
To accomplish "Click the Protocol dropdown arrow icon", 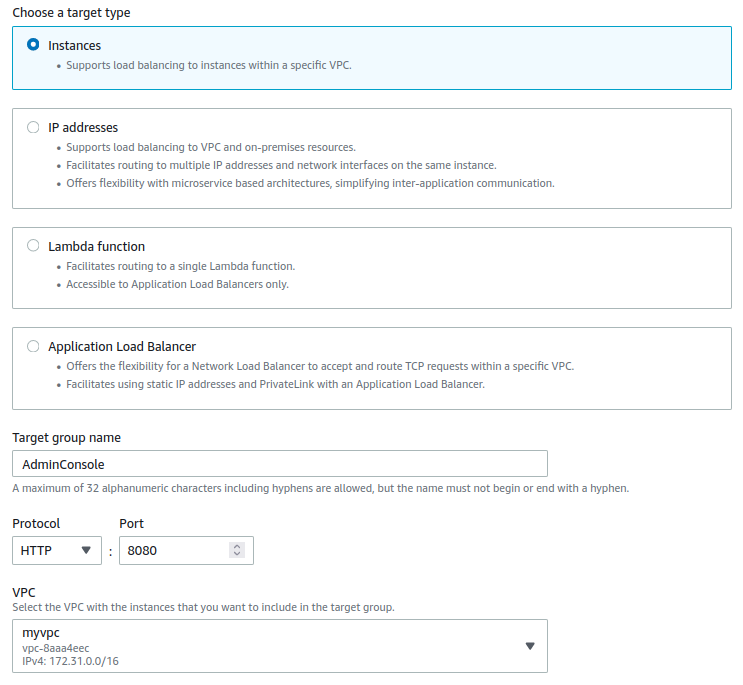I will (86, 550).
